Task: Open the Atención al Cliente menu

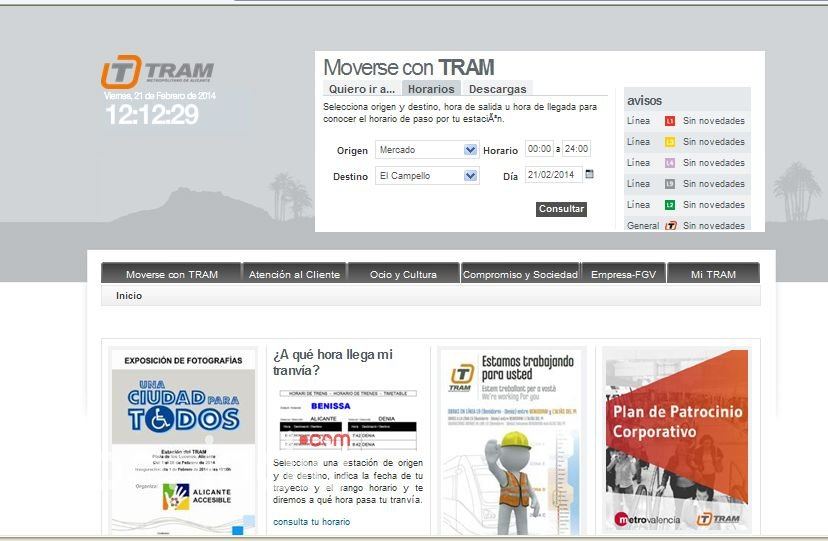Action: tap(294, 274)
